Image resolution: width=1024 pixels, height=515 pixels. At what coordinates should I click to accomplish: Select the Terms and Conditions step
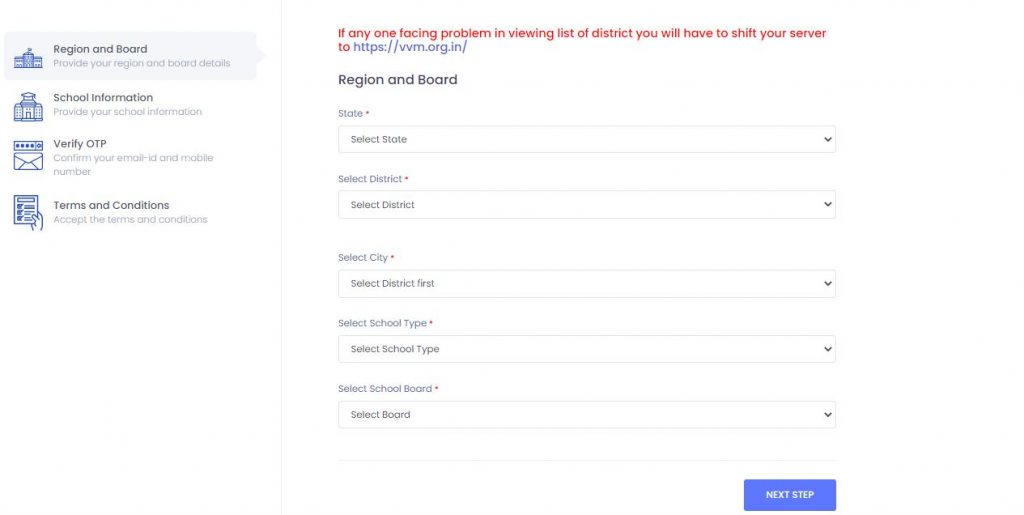click(x=131, y=212)
